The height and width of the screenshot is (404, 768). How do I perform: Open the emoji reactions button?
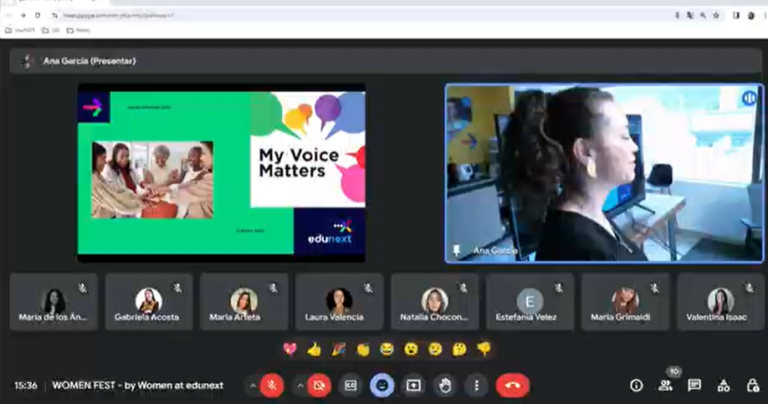pyautogui.click(x=382, y=386)
